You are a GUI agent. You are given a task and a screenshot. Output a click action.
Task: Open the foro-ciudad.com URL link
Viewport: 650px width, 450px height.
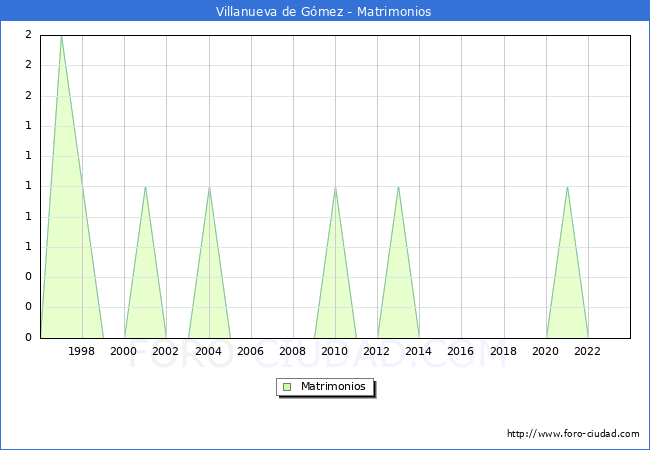click(573, 434)
